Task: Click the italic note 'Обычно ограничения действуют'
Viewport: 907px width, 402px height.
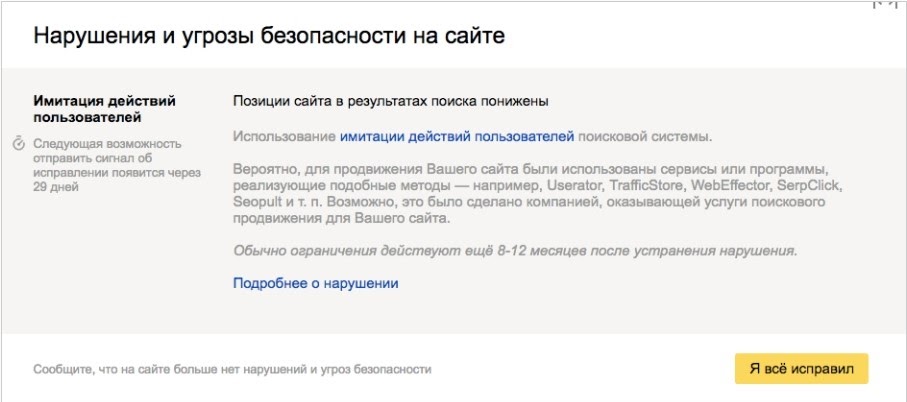Action: pos(514,250)
